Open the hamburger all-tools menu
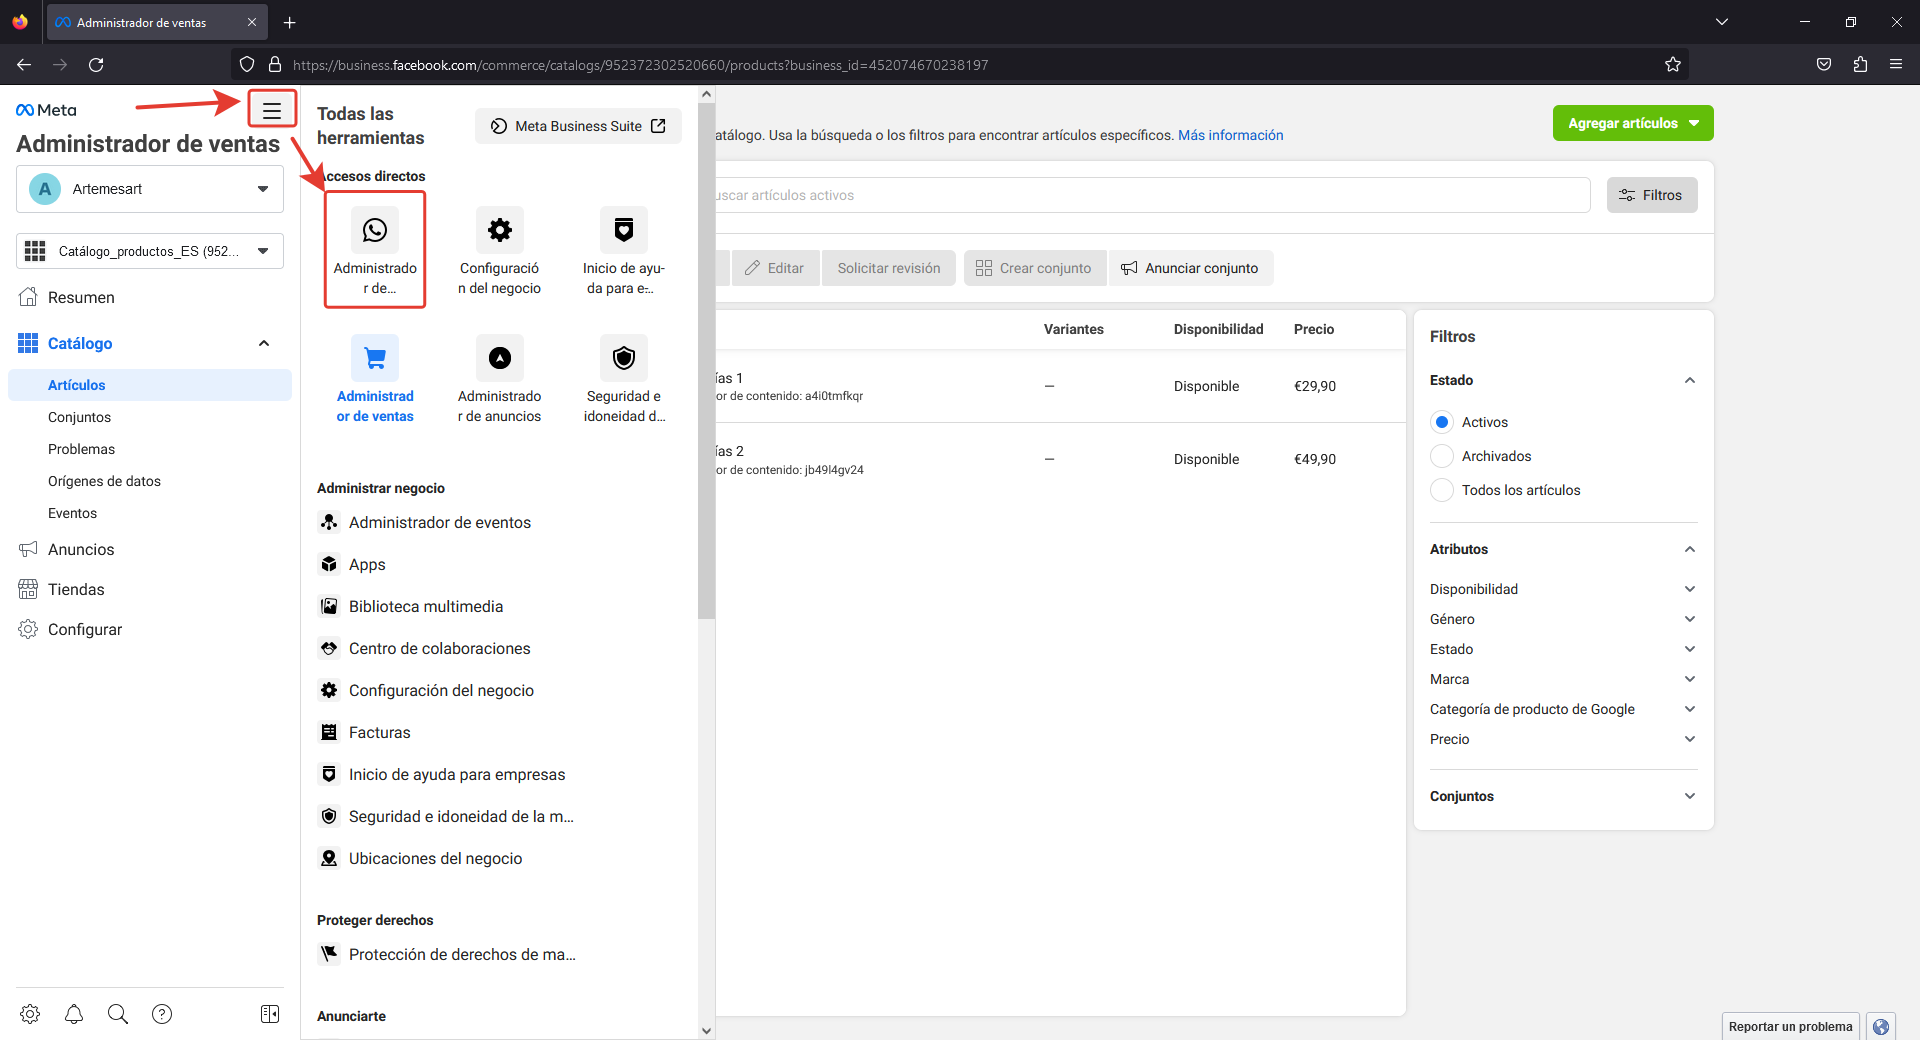The image size is (1920, 1040). 272,110
